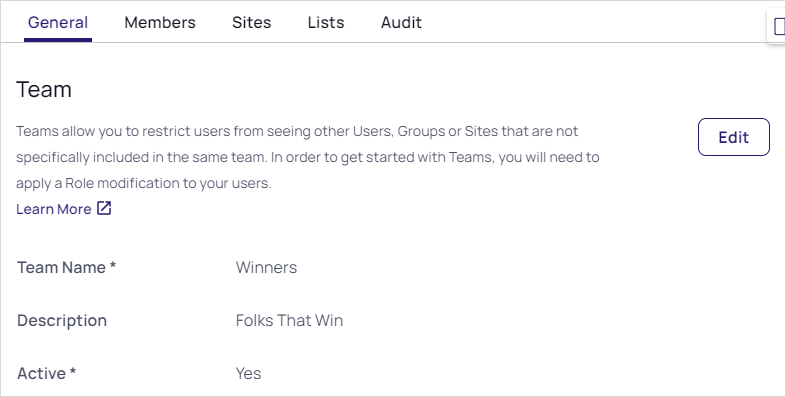
Task: Click the Active value Yes
Action: click(248, 373)
